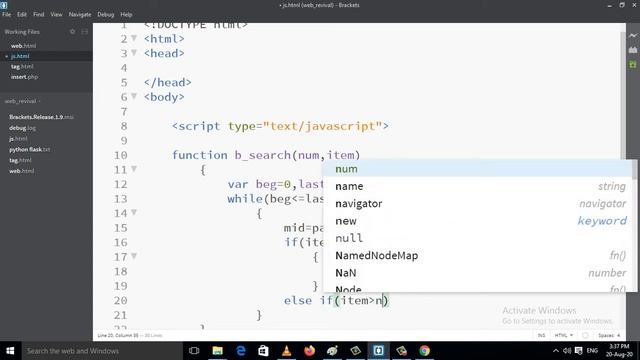Open web.html in the project tree
This screenshot has height=360, width=640.
click(21, 171)
